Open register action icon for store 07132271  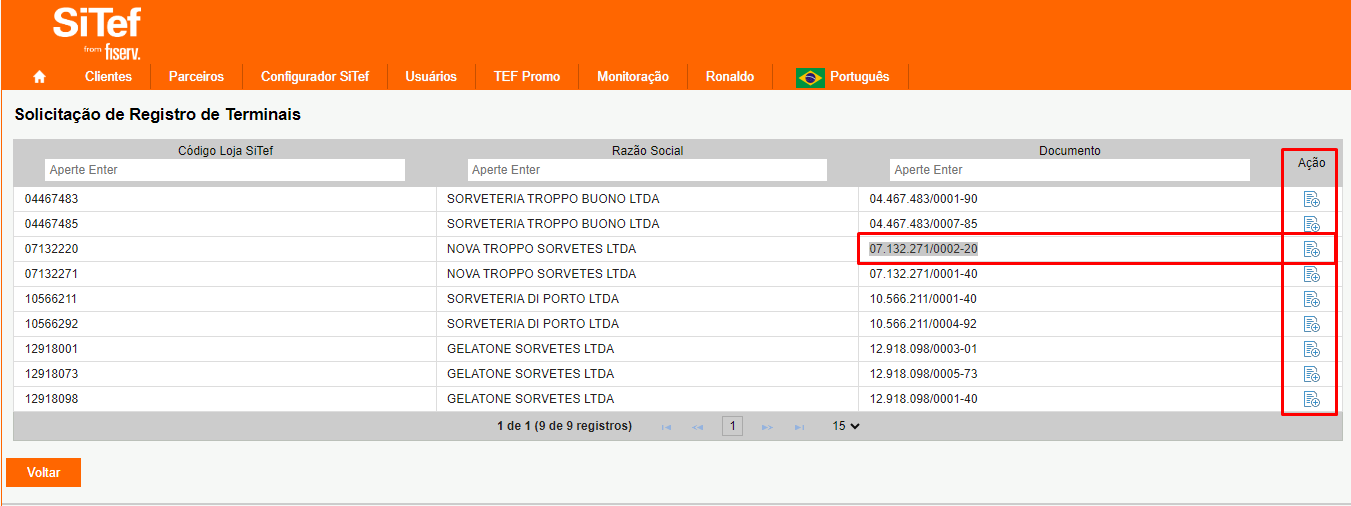click(x=1311, y=274)
